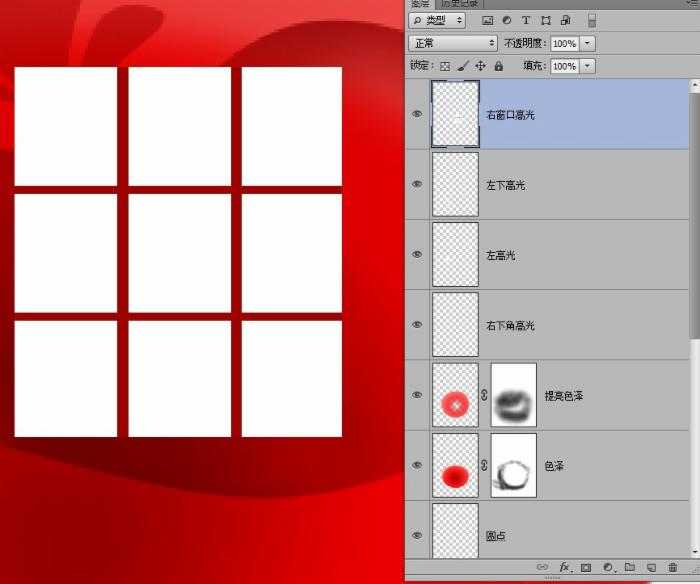Create a new group folder icon
Screen dimensions: 700x584
629,568
